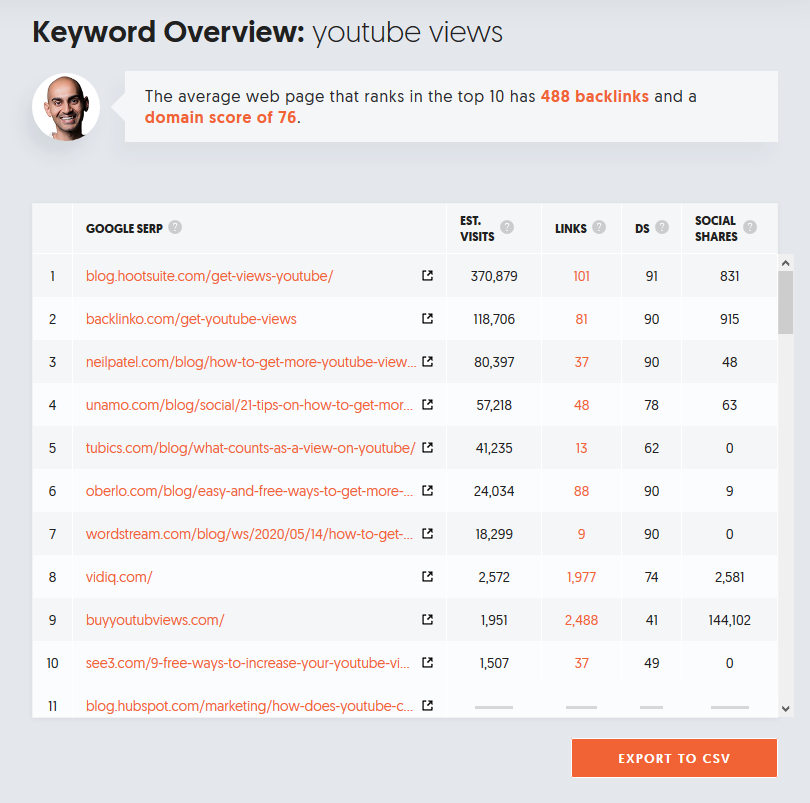Click help icon next to Links header
Viewport: 810px width, 803px height.
(x=599, y=227)
